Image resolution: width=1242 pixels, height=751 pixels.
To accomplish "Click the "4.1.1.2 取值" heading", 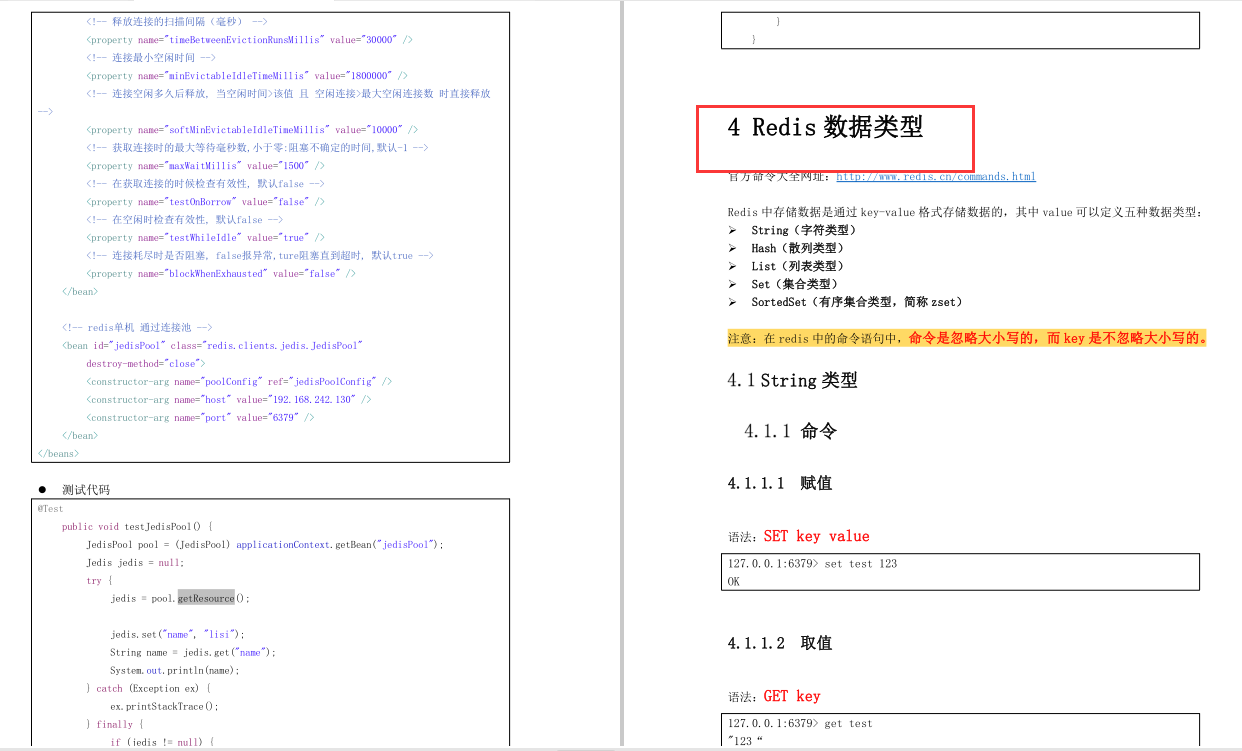I will tap(779, 643).
